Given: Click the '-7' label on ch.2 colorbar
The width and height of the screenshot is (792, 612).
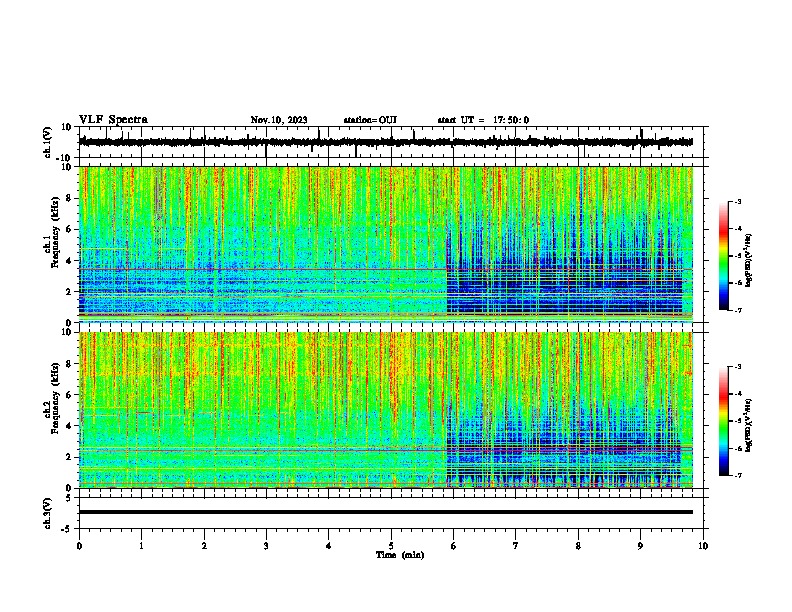Looking at the screenshot, I should click(737, 475).
